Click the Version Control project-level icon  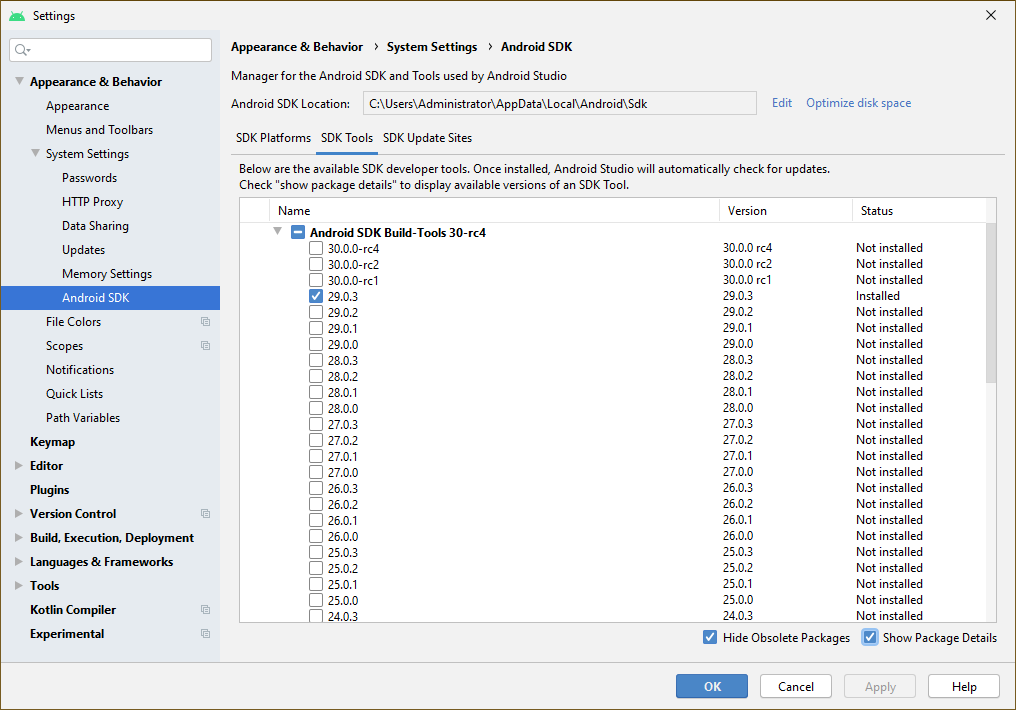pyautogui.click(x=205, y=514)
